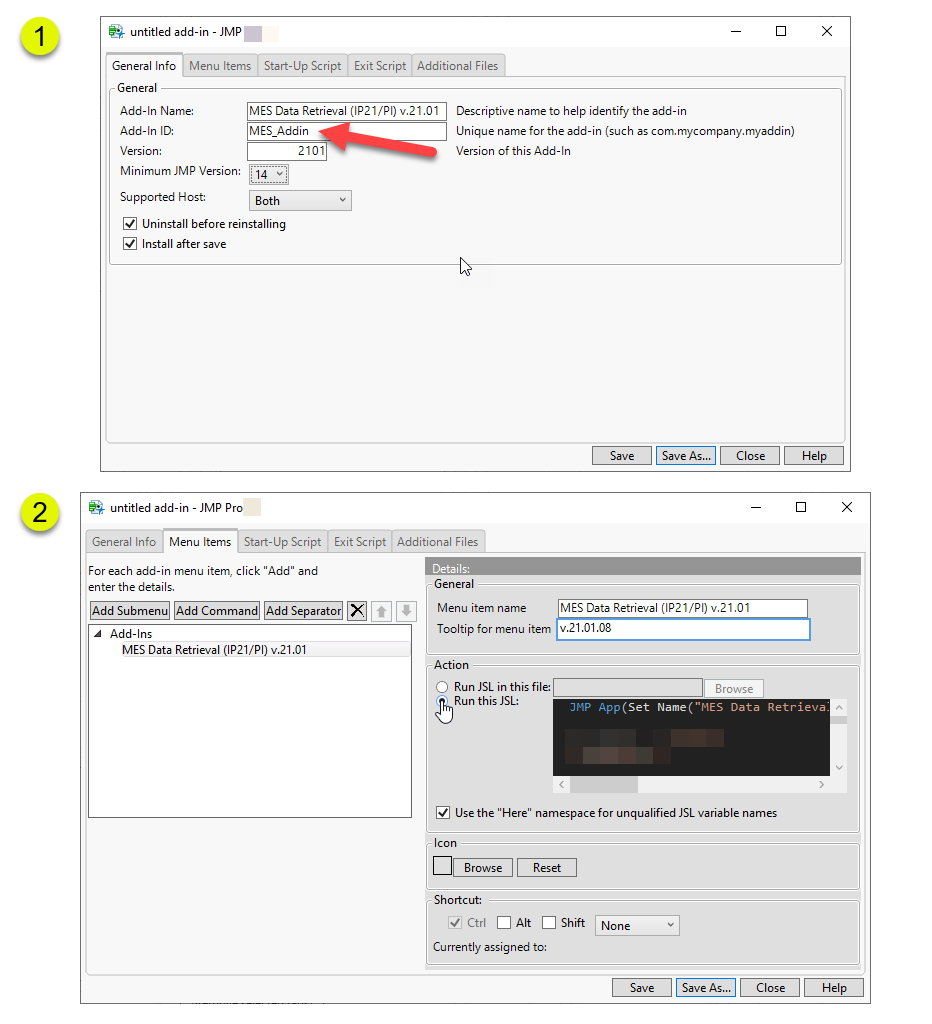Select the "Run JSL in this file" radio button
This screenshot has height=1024, width=932.
click(x=441, y=687)
